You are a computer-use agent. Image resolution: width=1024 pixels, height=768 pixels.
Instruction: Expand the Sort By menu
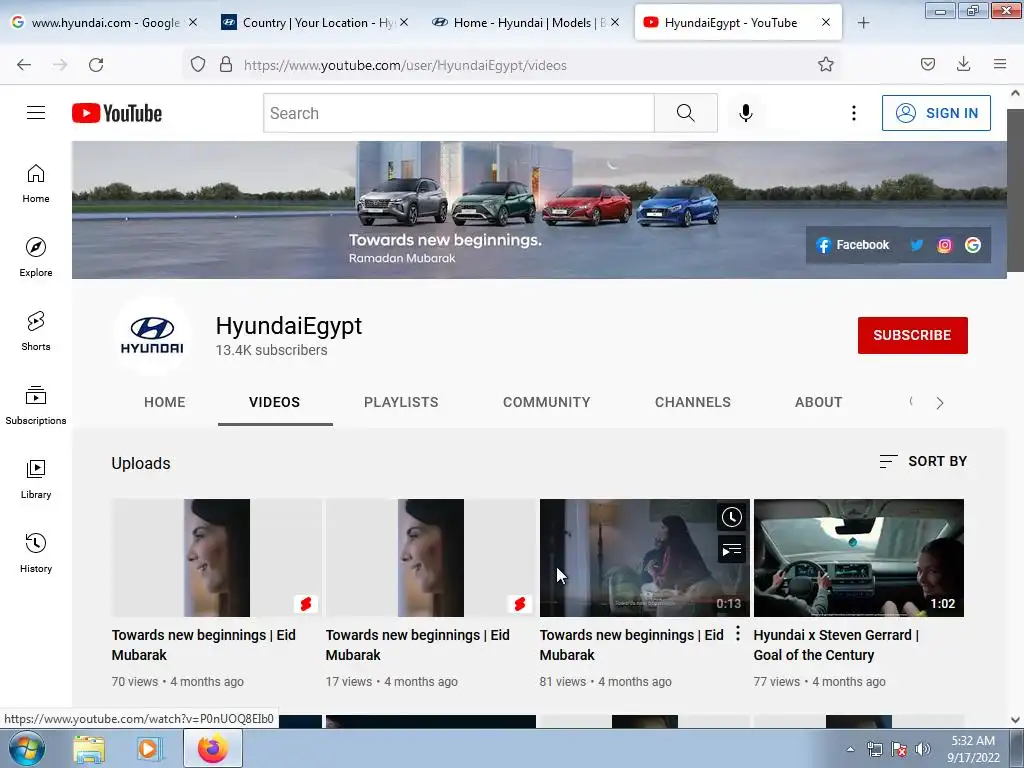[923, 462]
